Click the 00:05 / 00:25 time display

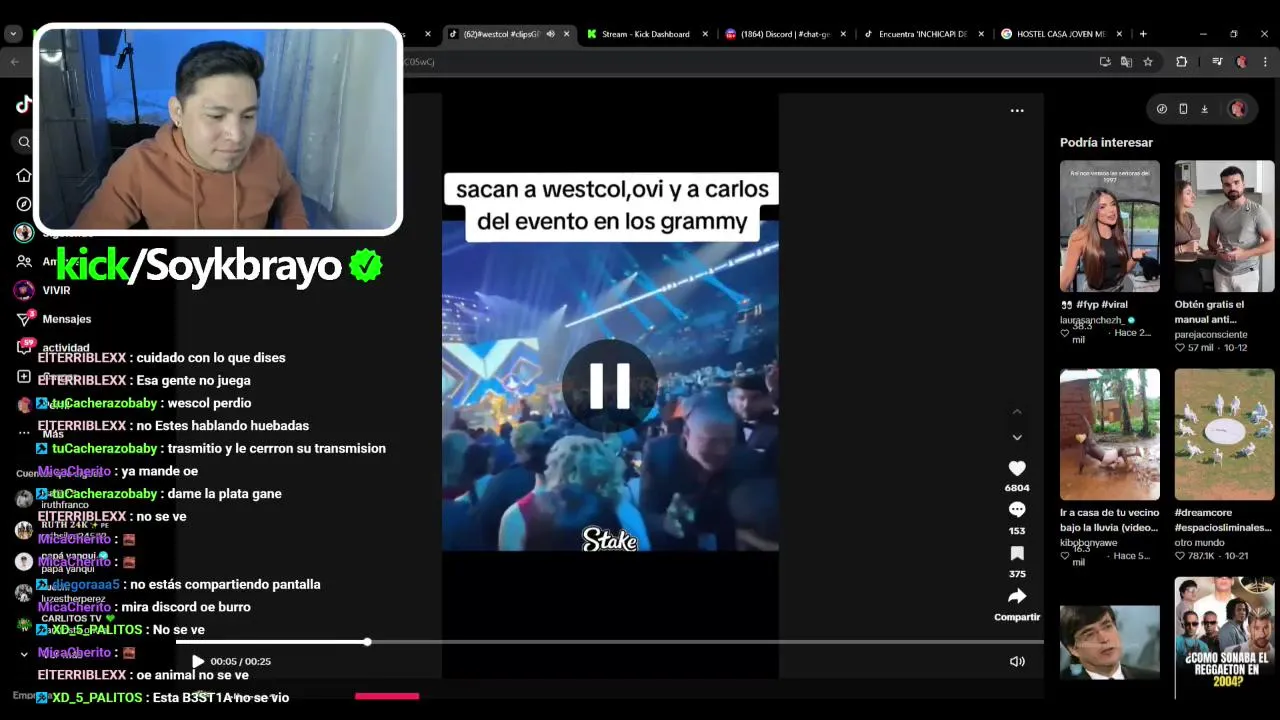(x=240, y=661)
